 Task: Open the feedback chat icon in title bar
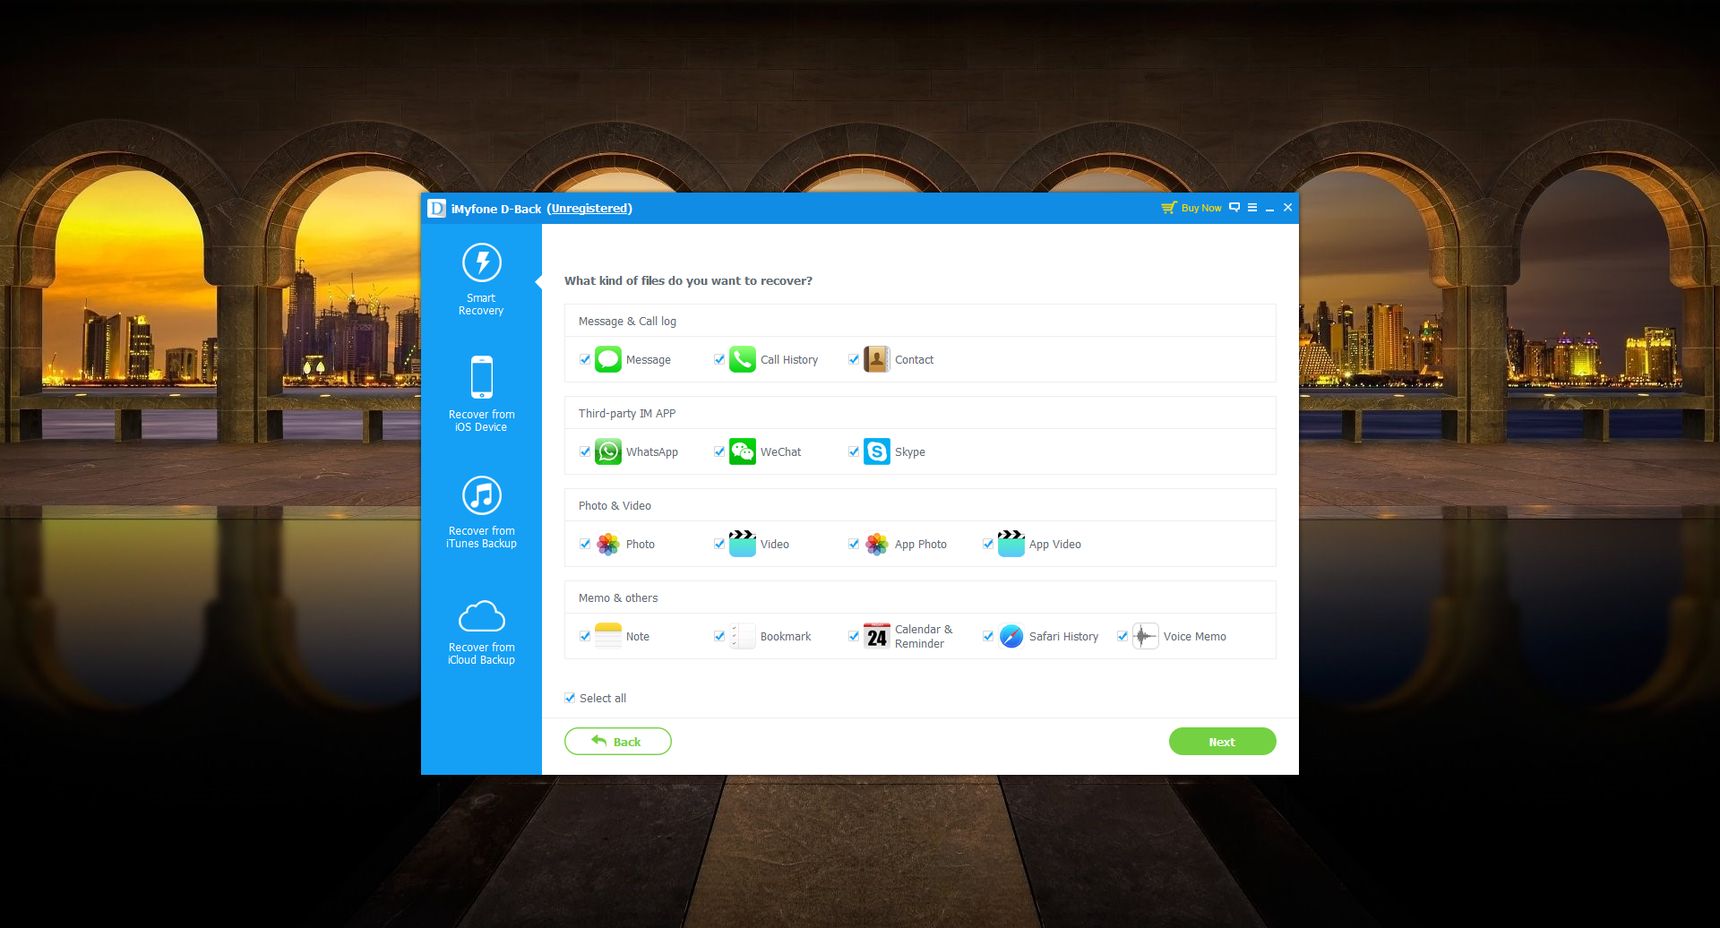pyautogui.click(x=1234, y=207)
